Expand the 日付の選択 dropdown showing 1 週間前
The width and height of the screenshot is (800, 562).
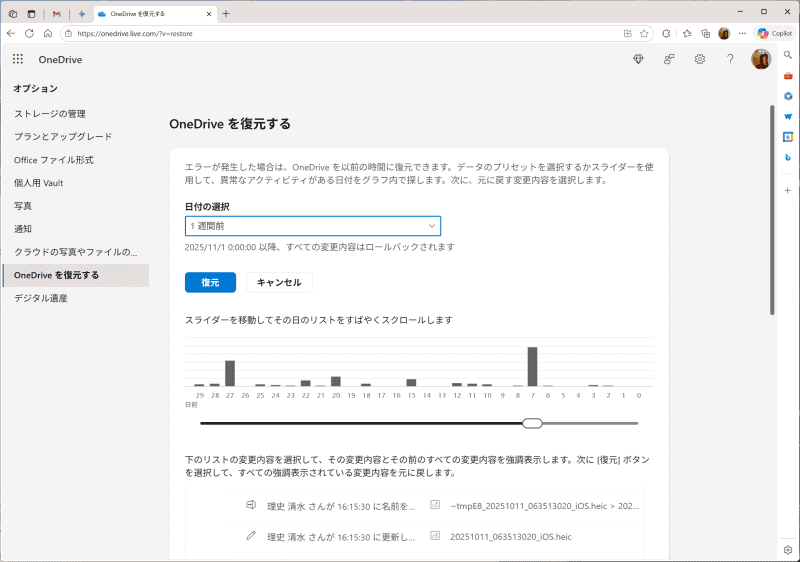pos(313,226)
